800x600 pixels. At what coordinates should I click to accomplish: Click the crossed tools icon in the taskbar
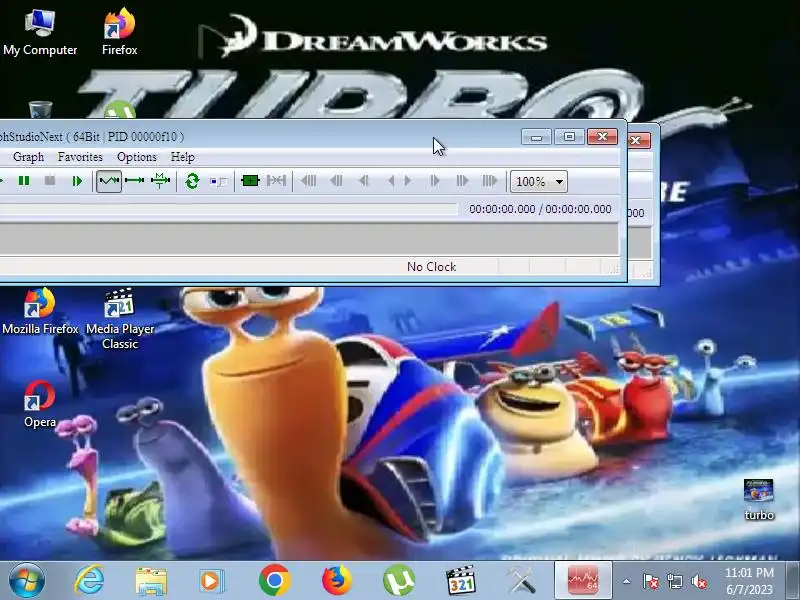click(521, 581)
